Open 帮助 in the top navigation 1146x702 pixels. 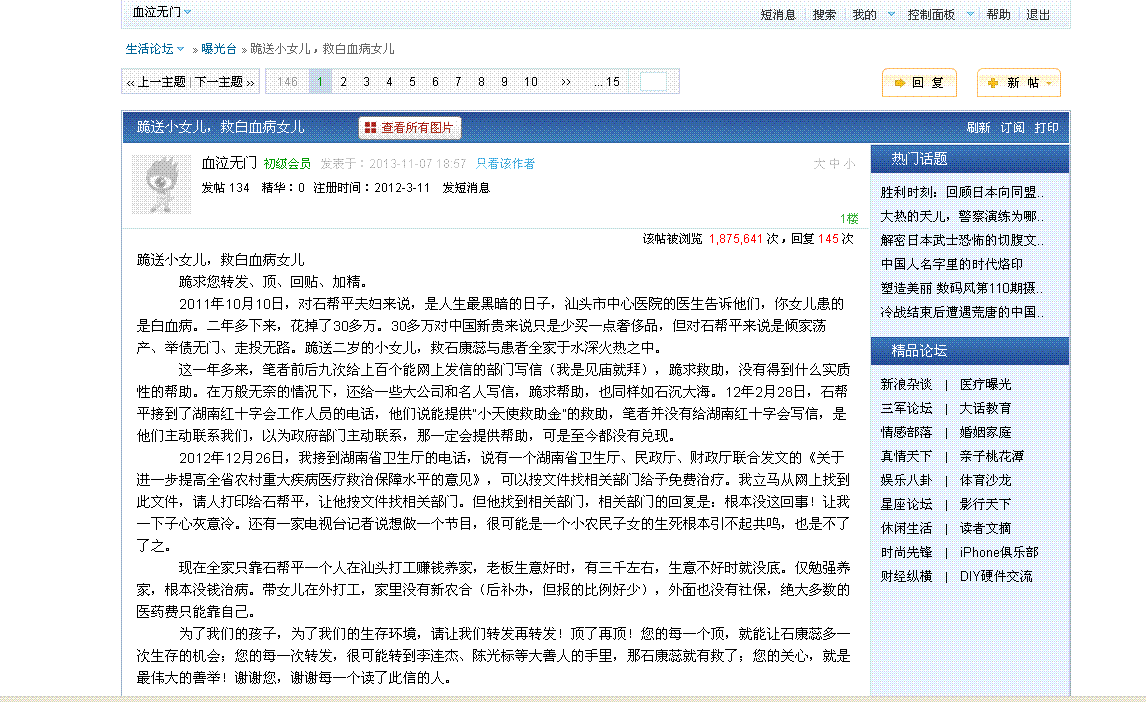coord(998,15)
